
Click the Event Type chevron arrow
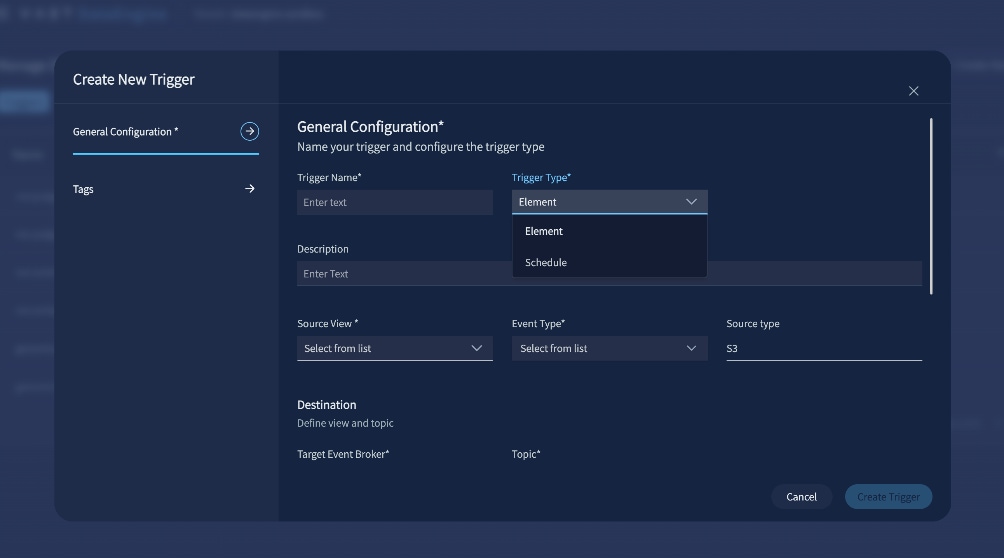[x=691, y=349]
